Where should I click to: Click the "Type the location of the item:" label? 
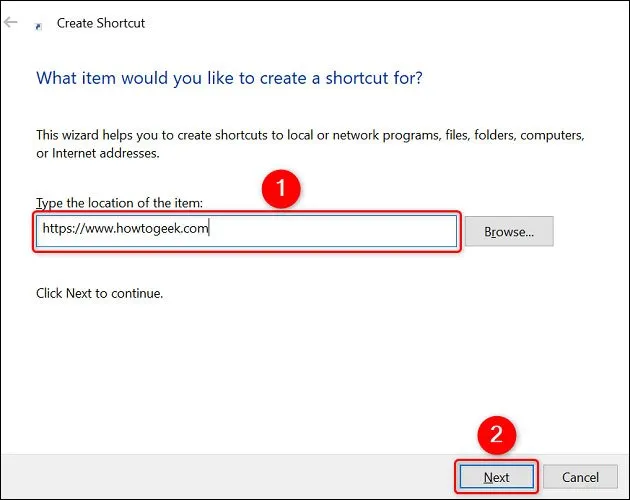[119, 203]
